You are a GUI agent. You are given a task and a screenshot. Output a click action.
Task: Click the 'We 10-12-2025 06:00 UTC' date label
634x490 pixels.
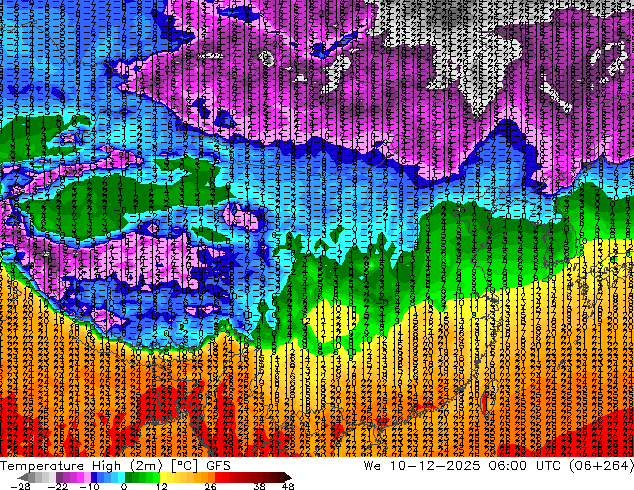tap(464, 466)
